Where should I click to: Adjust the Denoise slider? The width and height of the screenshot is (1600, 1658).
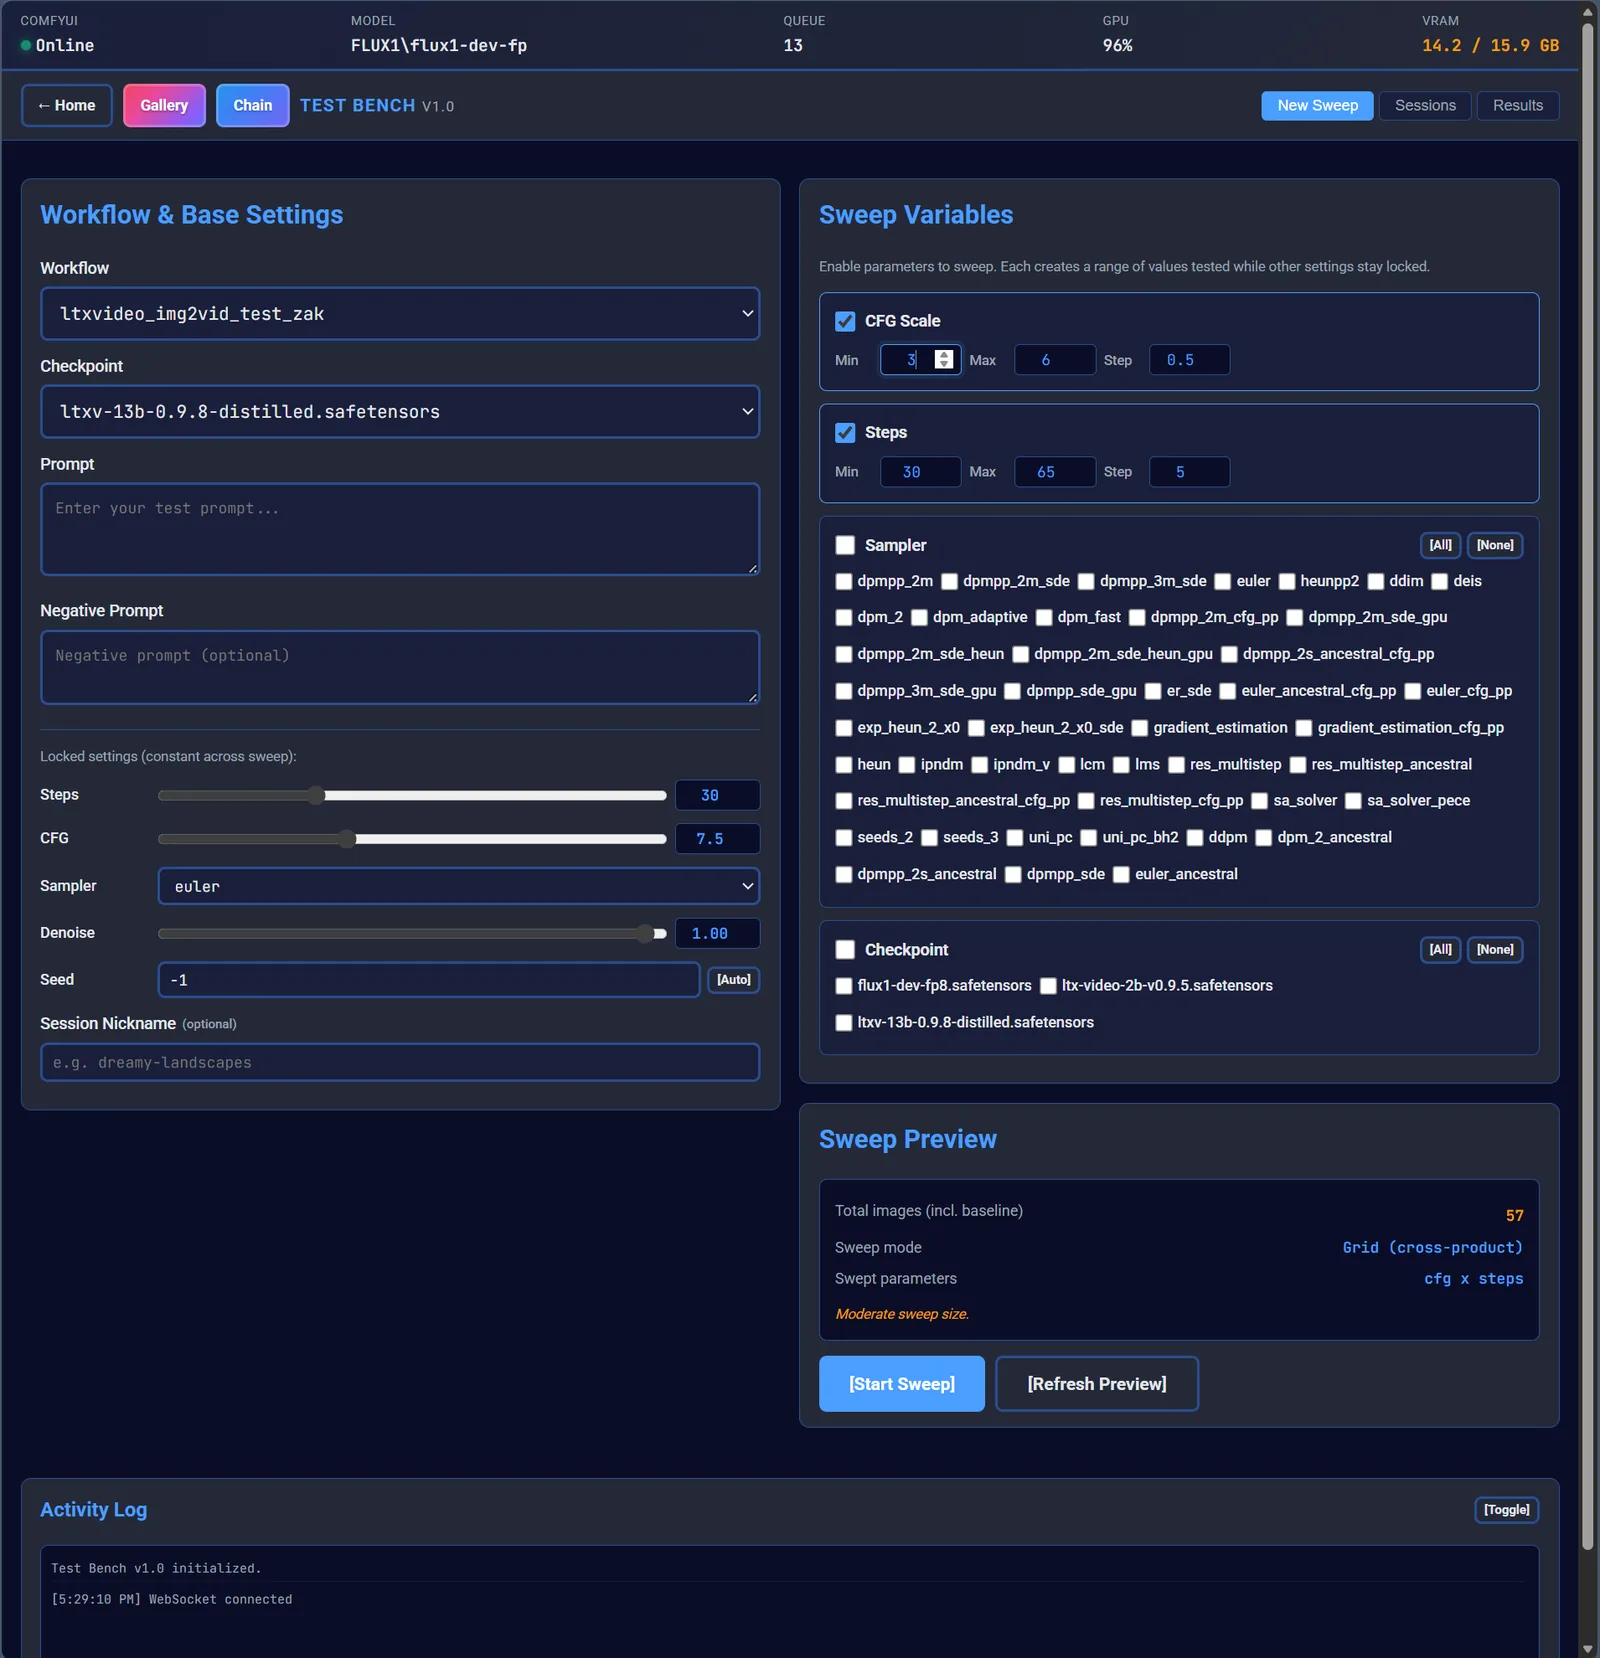click(412, 933)
